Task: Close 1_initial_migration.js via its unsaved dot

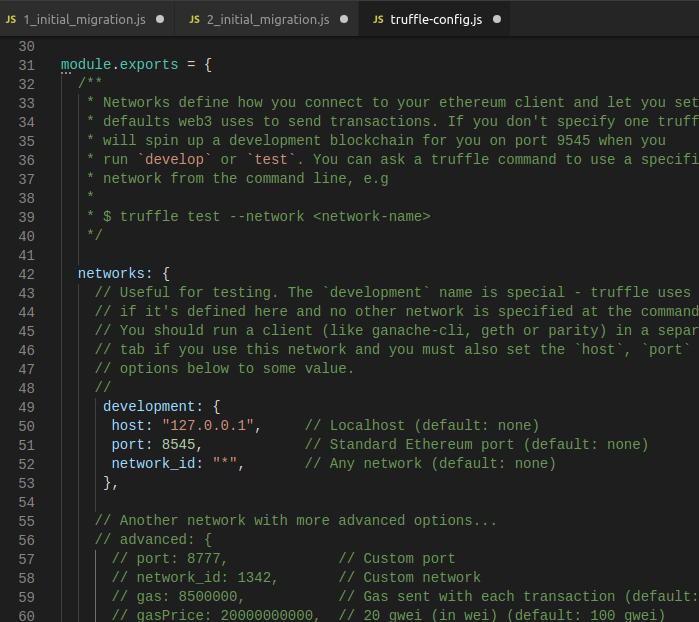Action: tap(160, 19)
